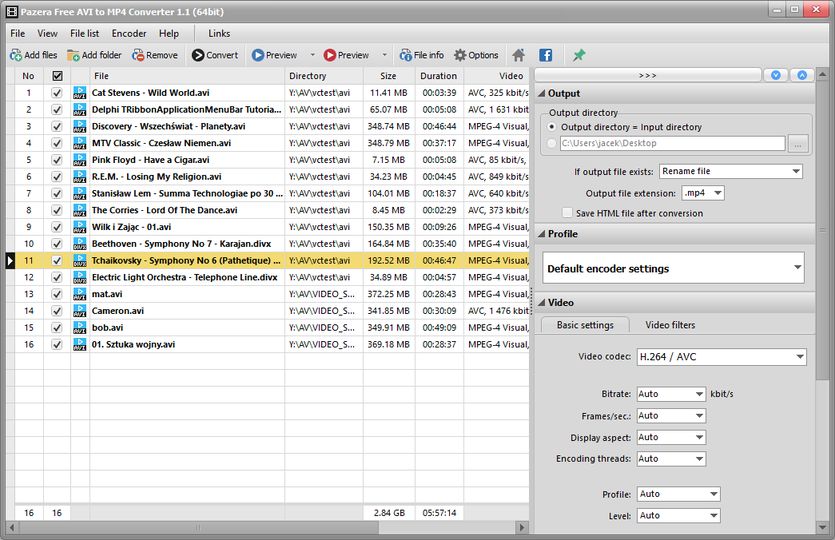835x540 pixels.
Task: Switch to Video filters tab
Action: point(670,325)
